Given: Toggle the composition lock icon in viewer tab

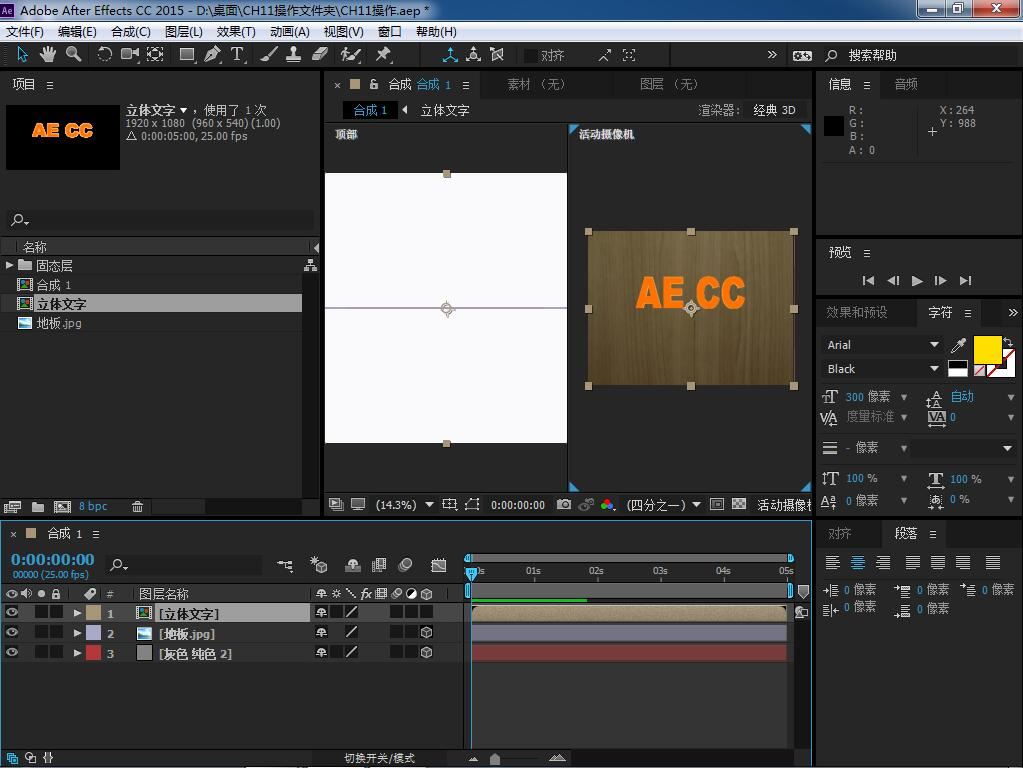Looking at the screenshot, I should 374,84.
